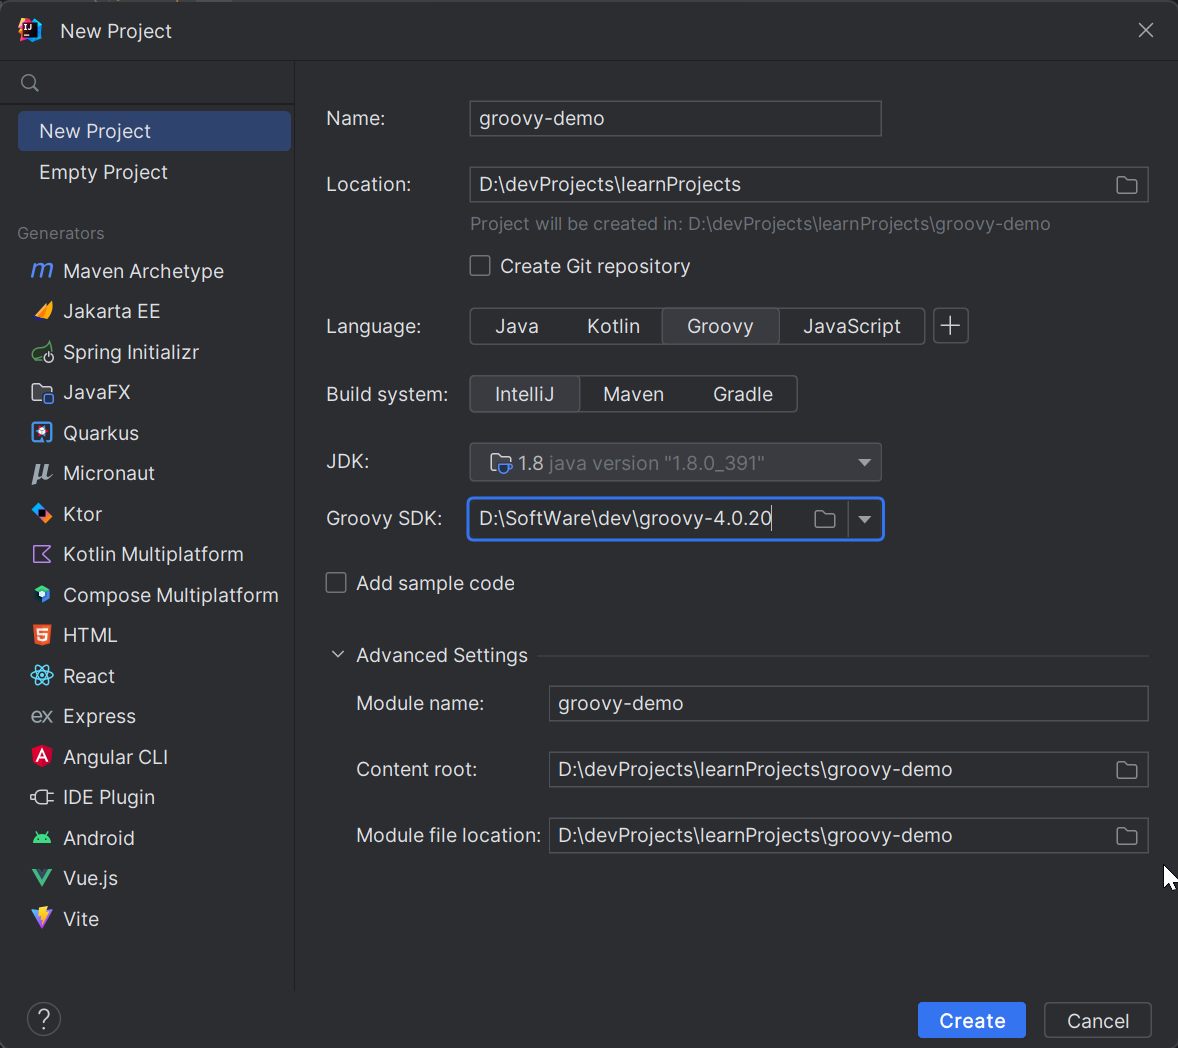Enable Add sample code checkbox

[x=336, y=583]
